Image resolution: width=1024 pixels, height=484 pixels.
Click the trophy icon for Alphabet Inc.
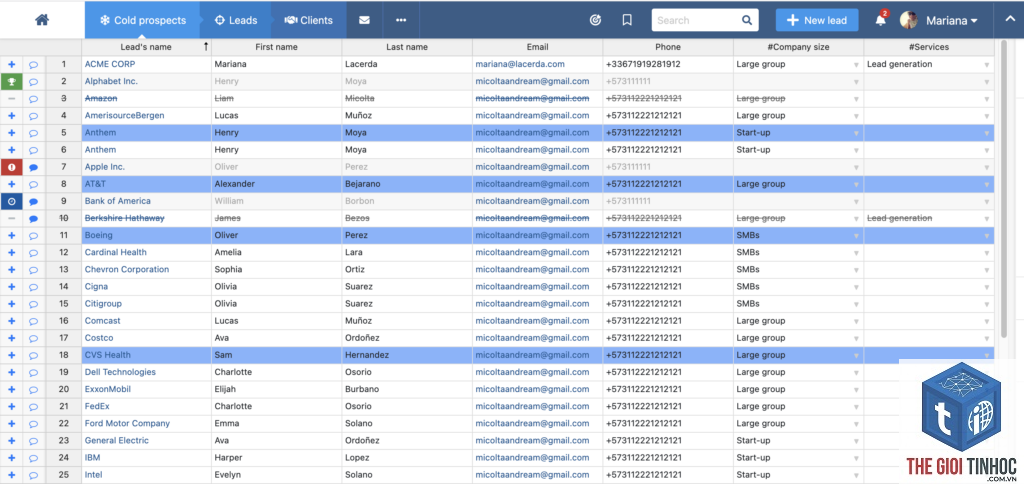pyautogui.click(x=11, y=82)
